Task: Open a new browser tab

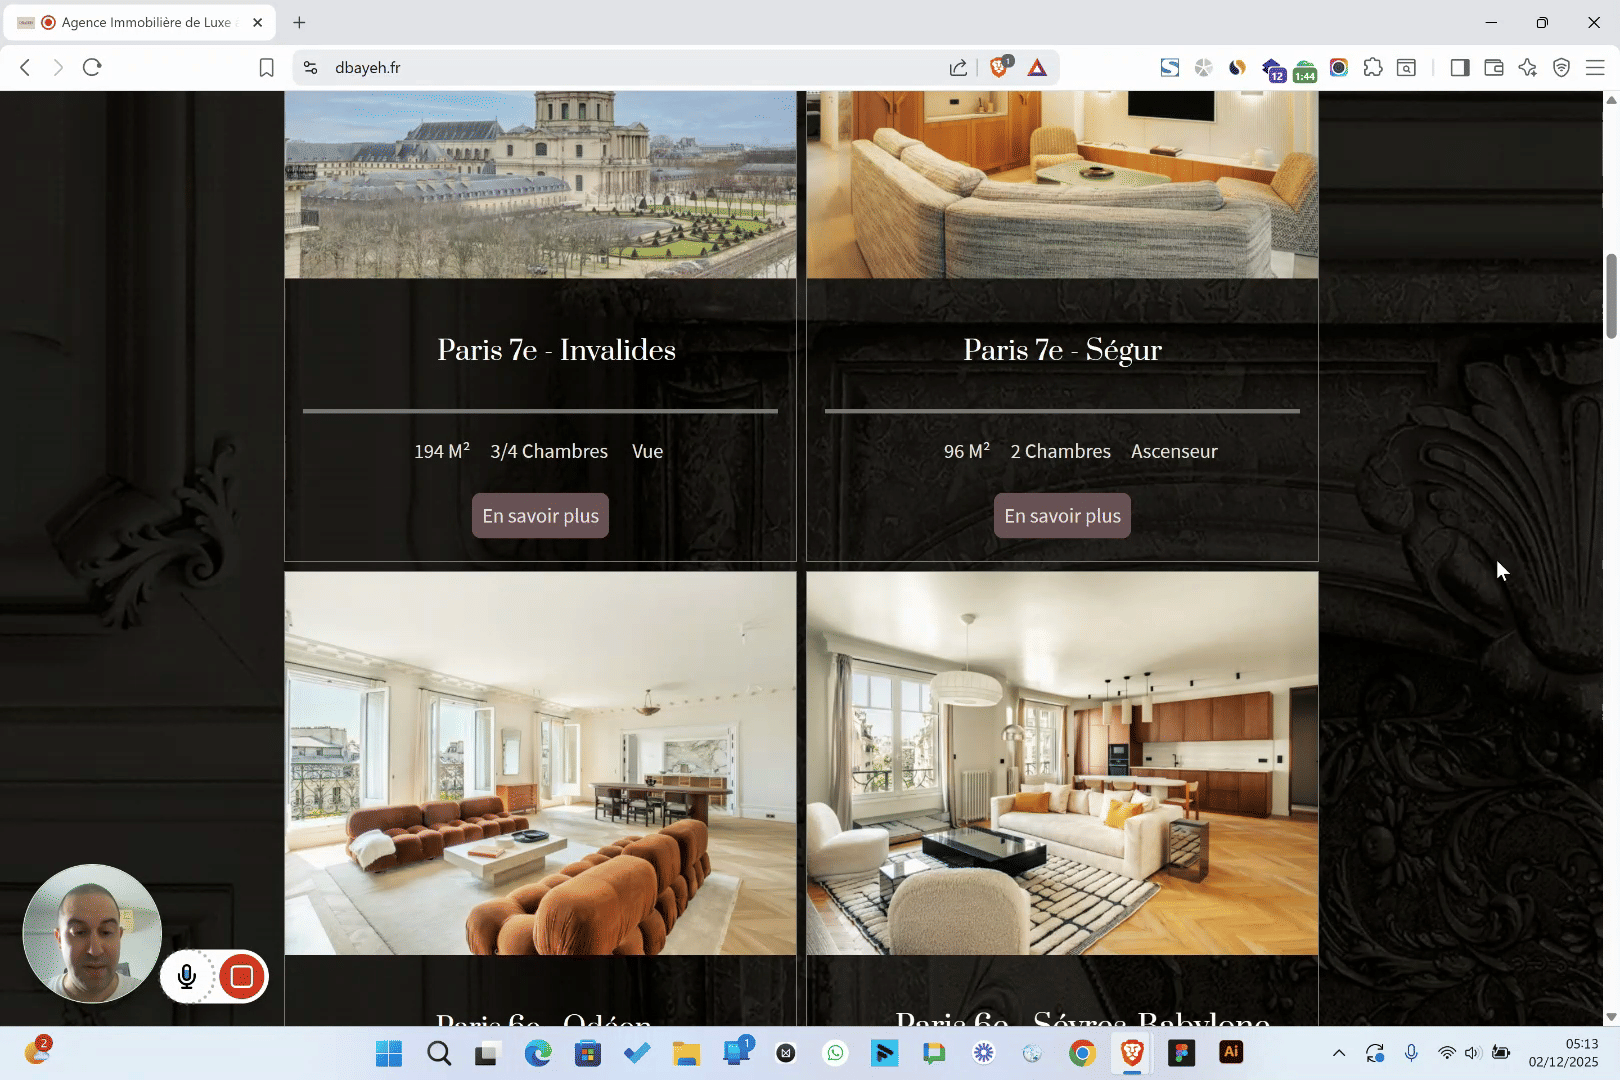Action: click(x=299, y=22)
